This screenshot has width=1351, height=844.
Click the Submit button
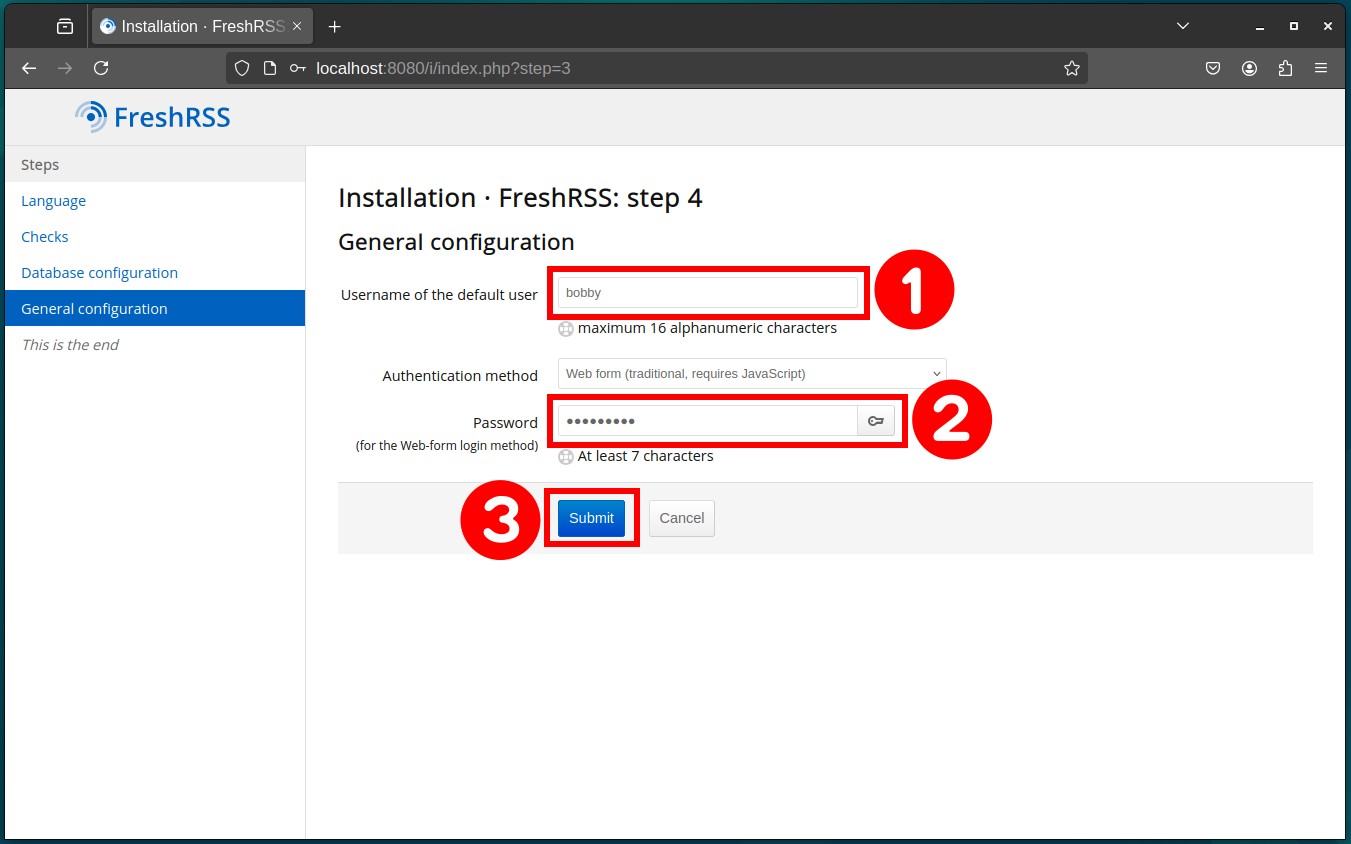[x=591, y=518]
